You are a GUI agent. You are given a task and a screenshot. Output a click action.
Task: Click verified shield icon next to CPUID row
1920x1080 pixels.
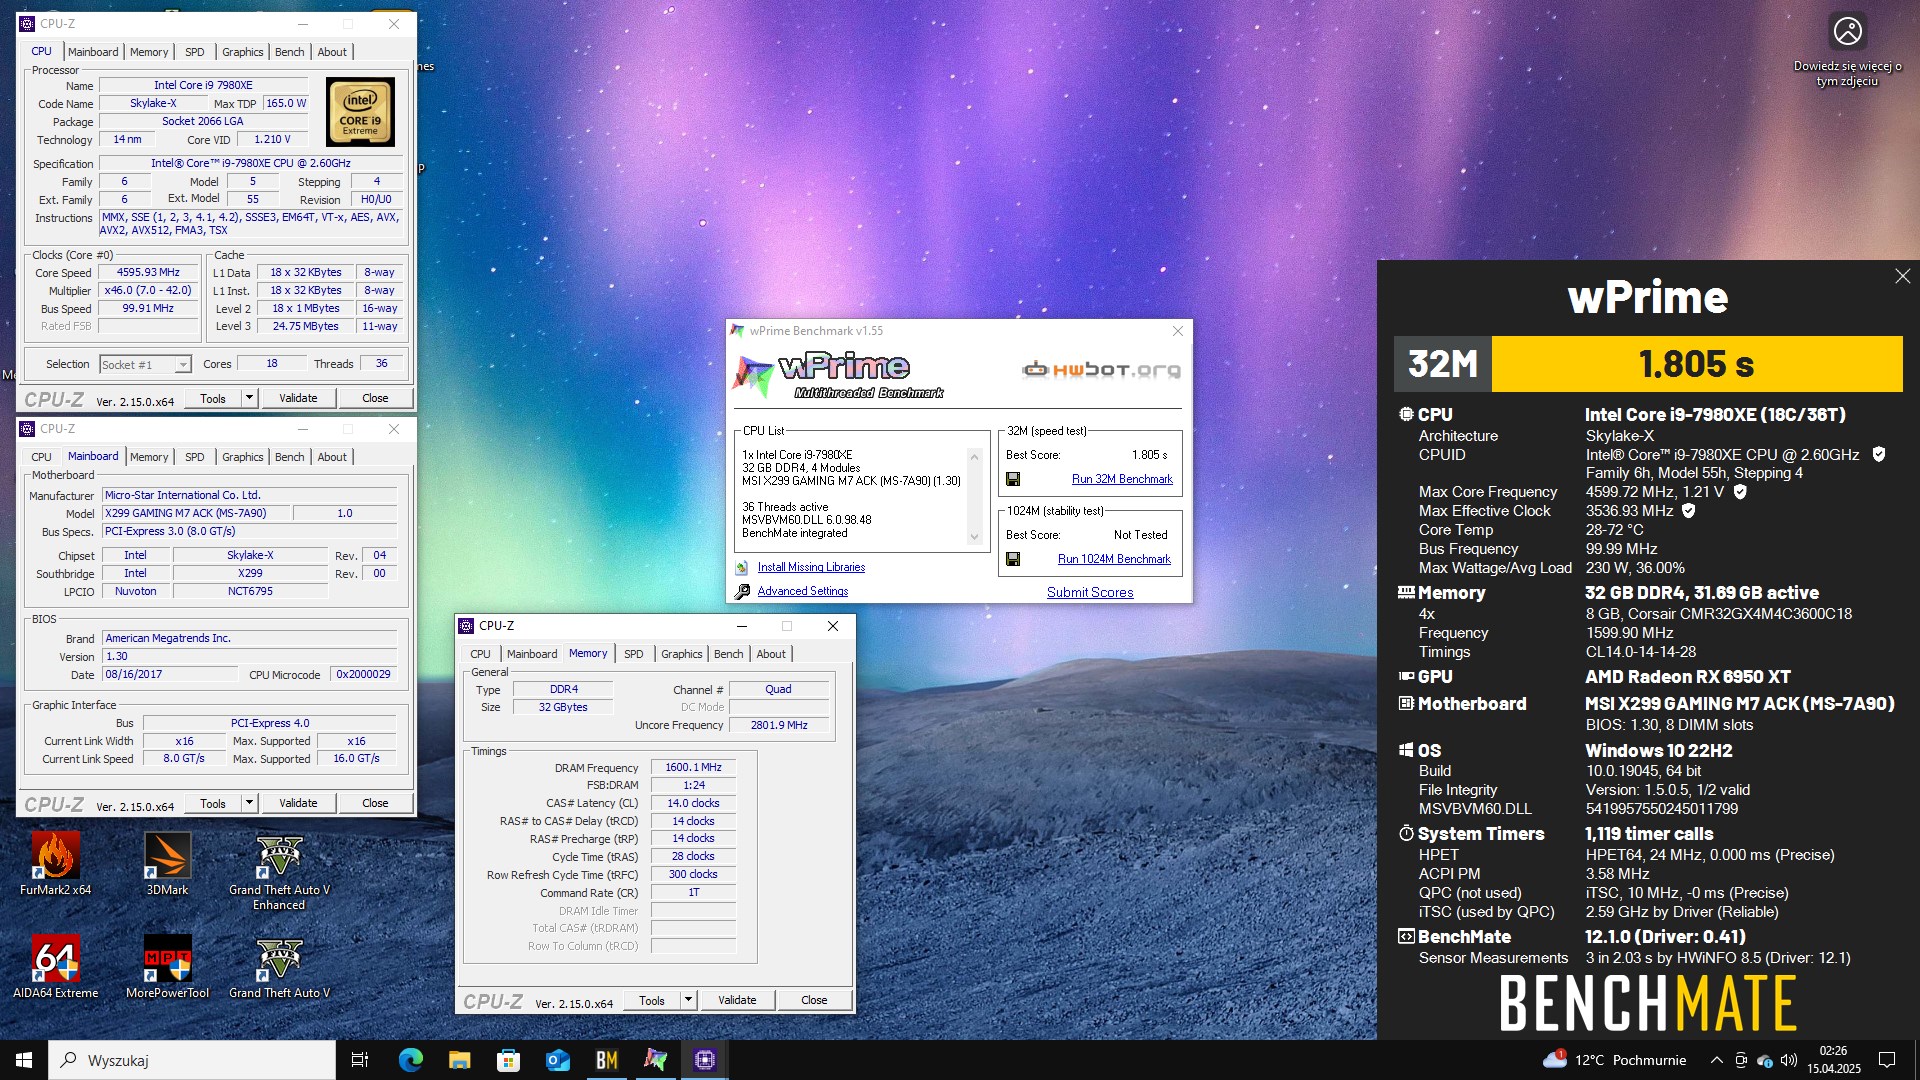click(x=1879, y=454)
